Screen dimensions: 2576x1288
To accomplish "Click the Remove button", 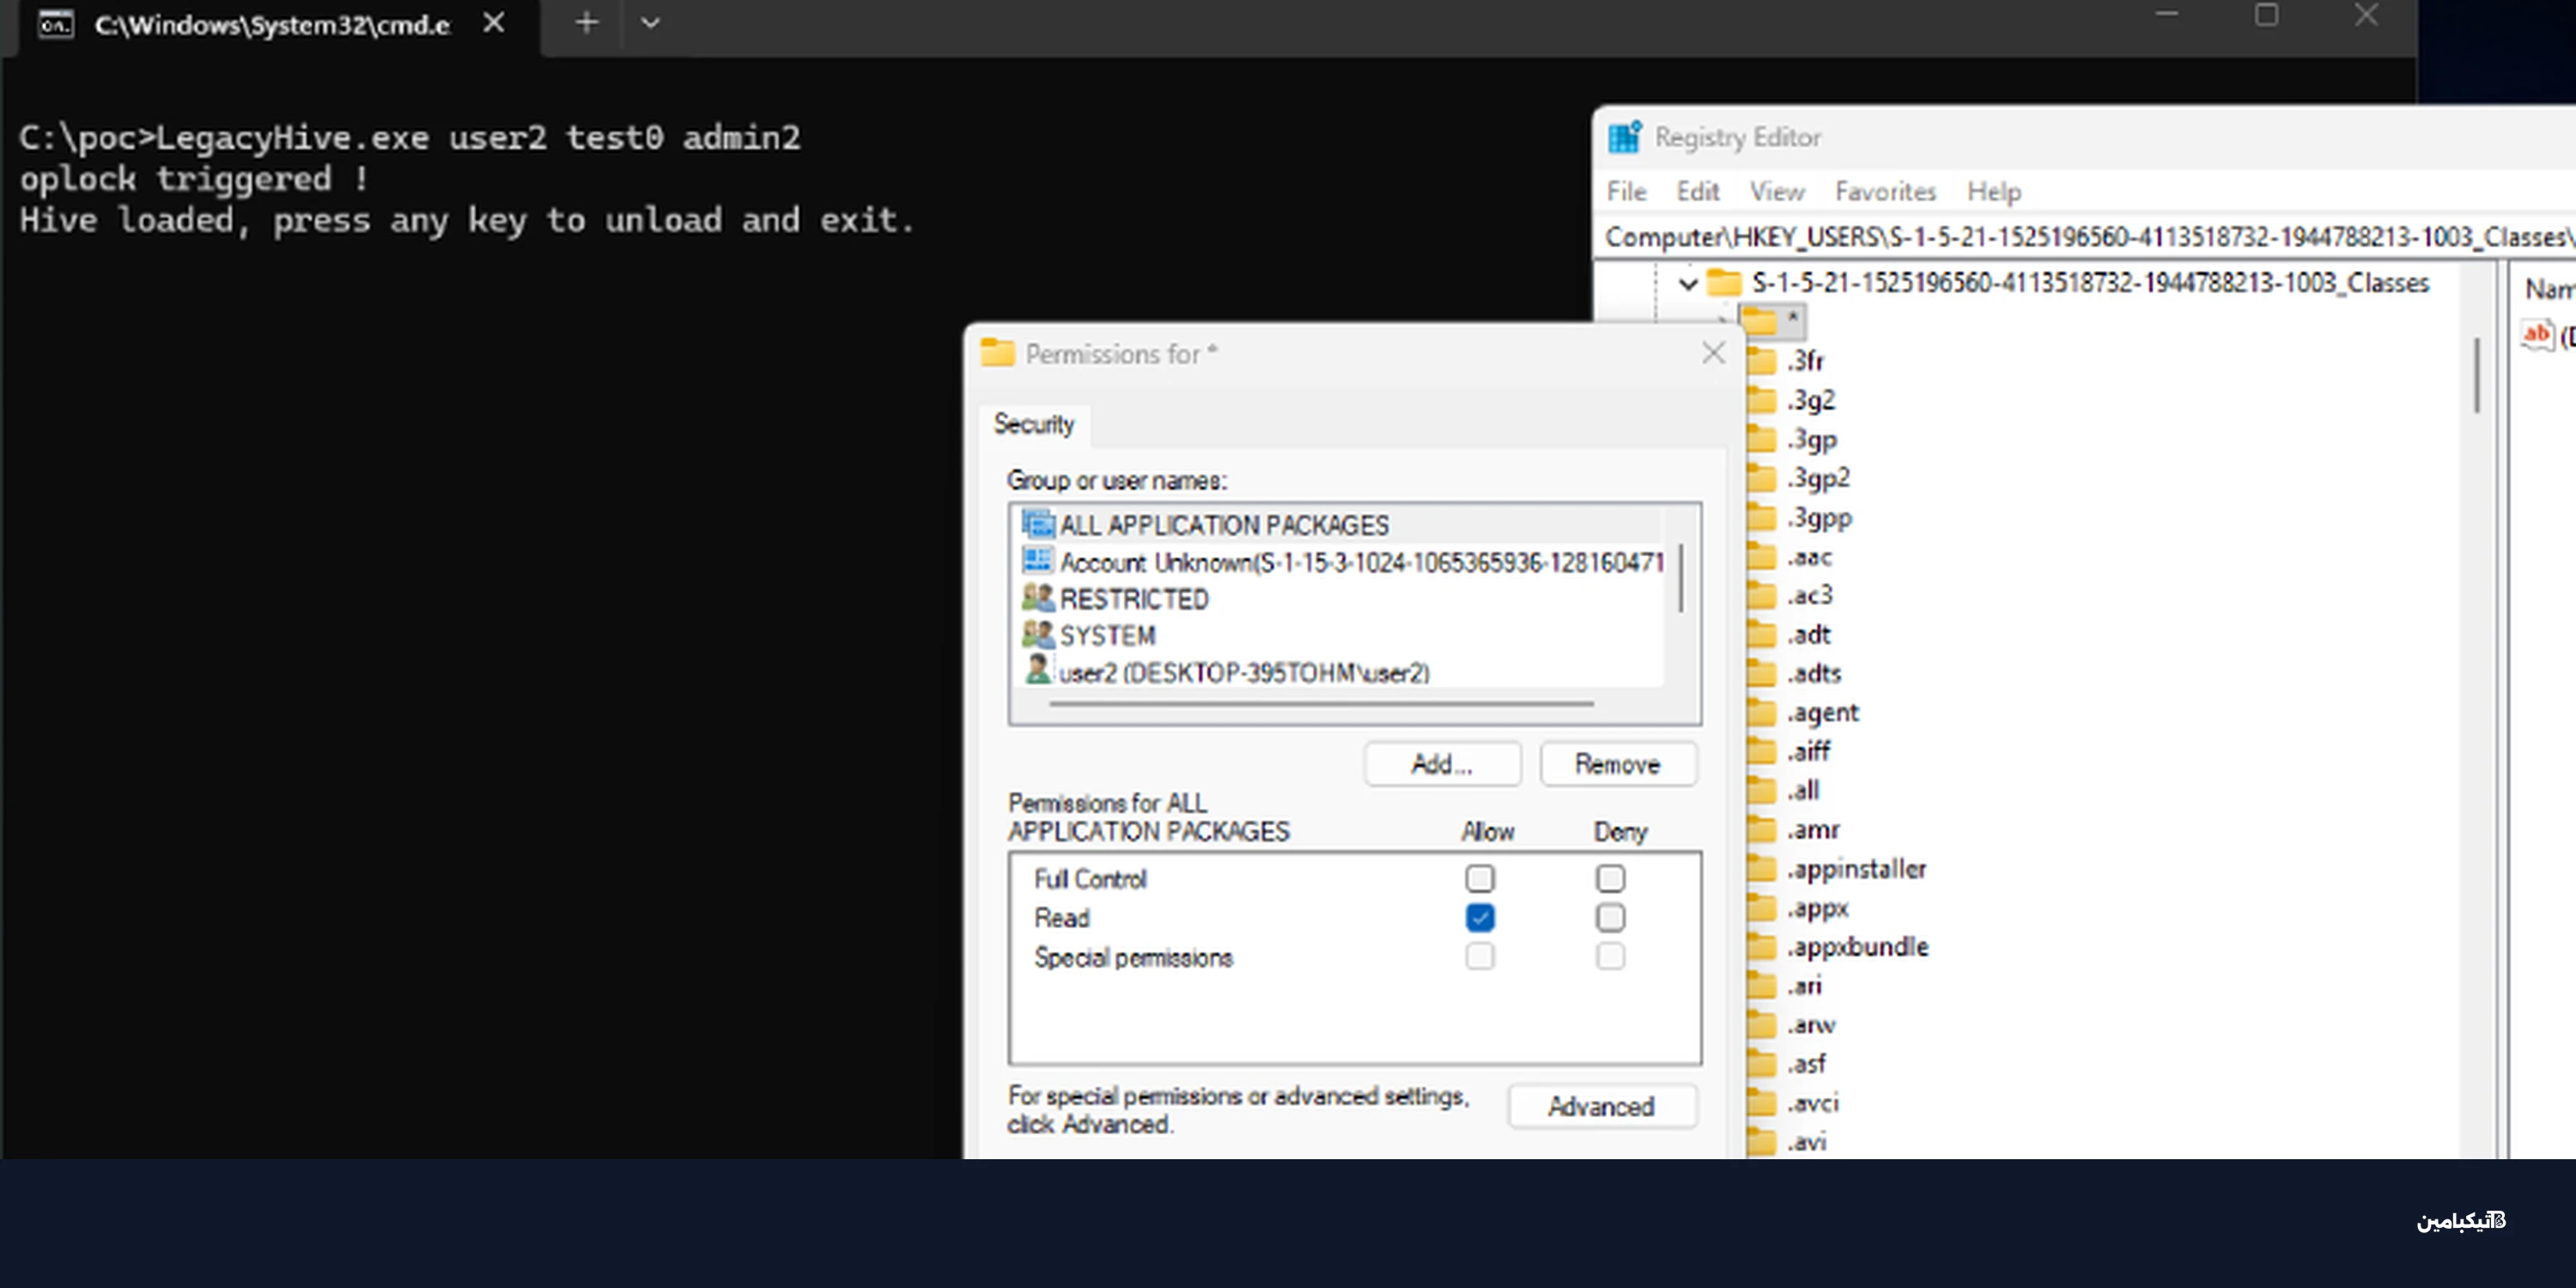I will [x=1617, y=764].
